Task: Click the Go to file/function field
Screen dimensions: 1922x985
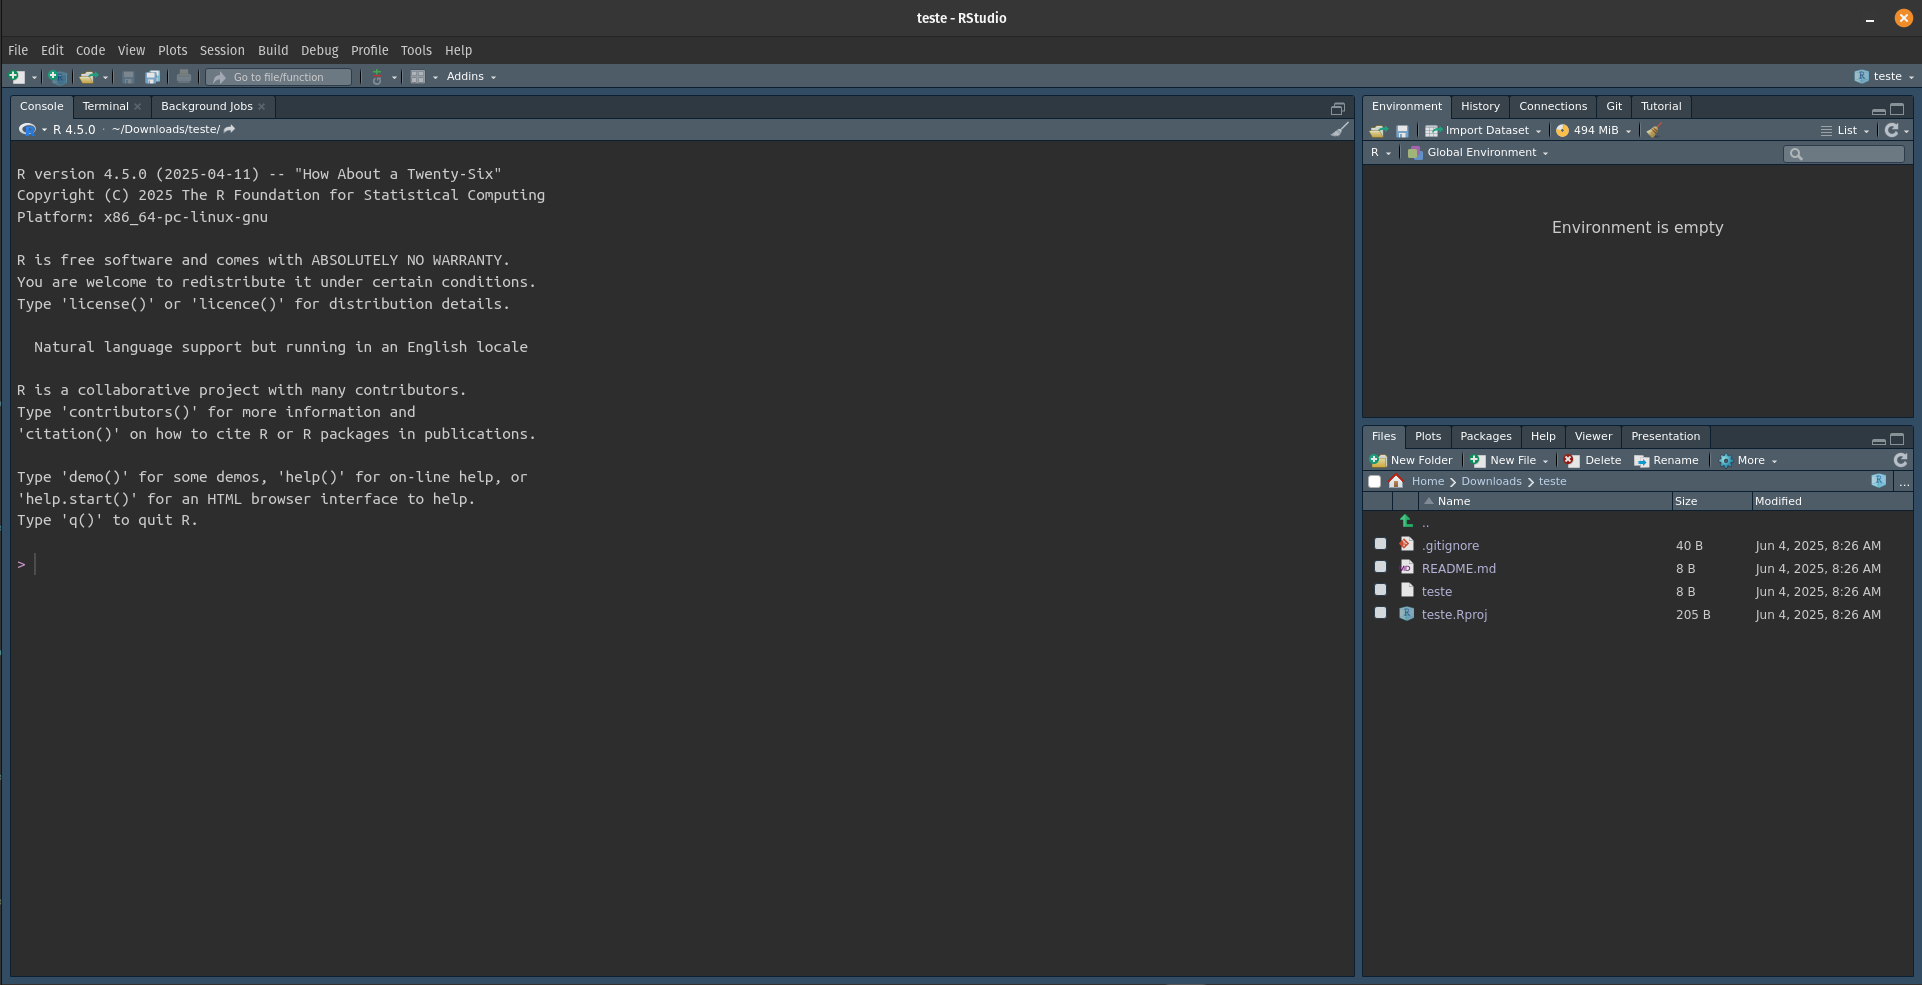Action: point(279,77)
